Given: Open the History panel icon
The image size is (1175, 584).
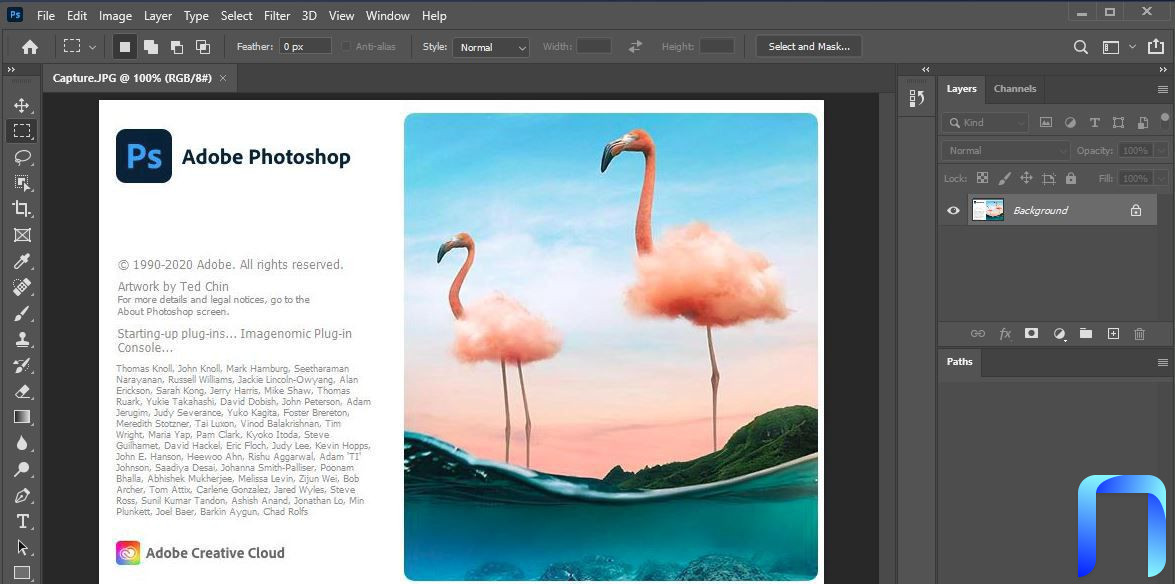Looking at the screenshot, I should pos(916,98).
